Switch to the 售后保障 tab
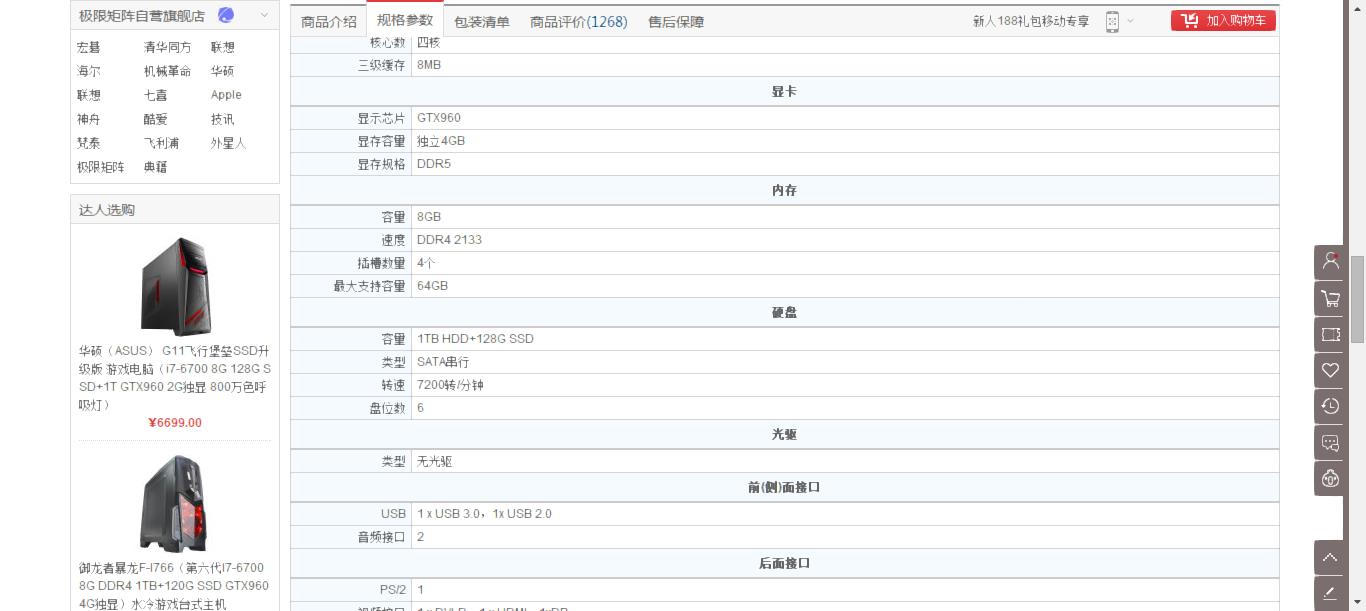 point(676,21)
